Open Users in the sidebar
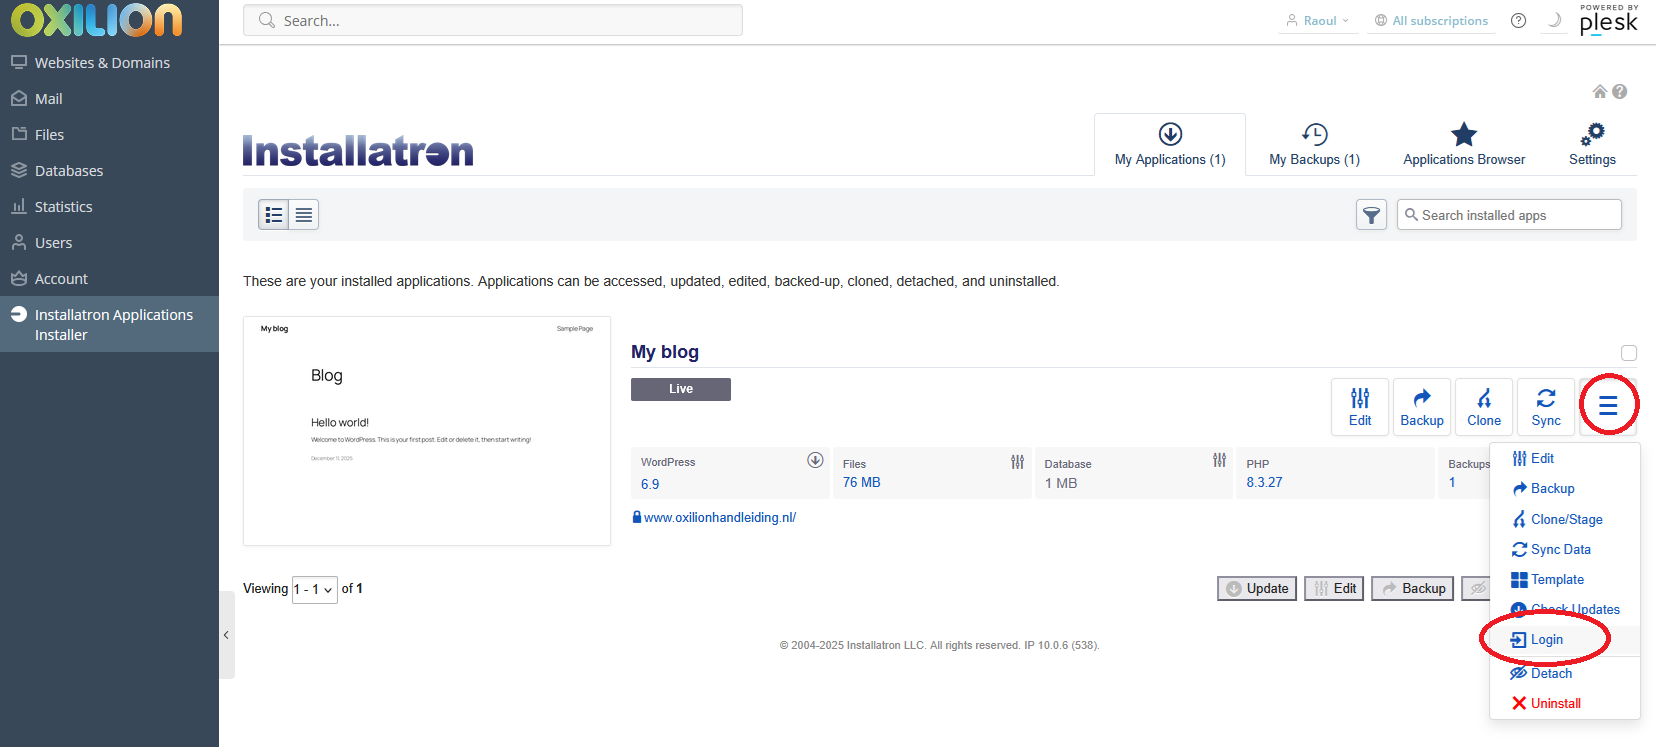 [109, 242]
